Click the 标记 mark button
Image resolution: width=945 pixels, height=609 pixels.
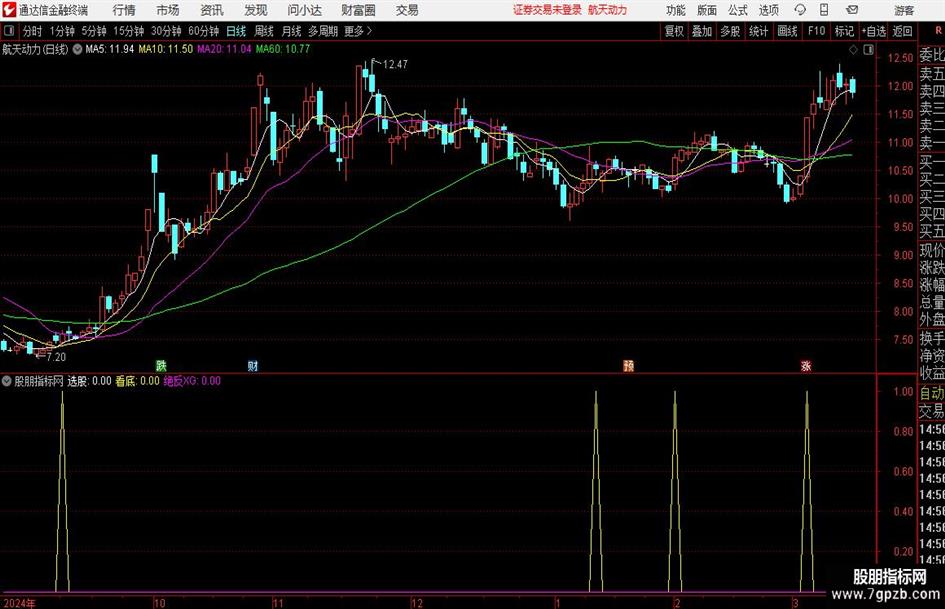(844, 31)
